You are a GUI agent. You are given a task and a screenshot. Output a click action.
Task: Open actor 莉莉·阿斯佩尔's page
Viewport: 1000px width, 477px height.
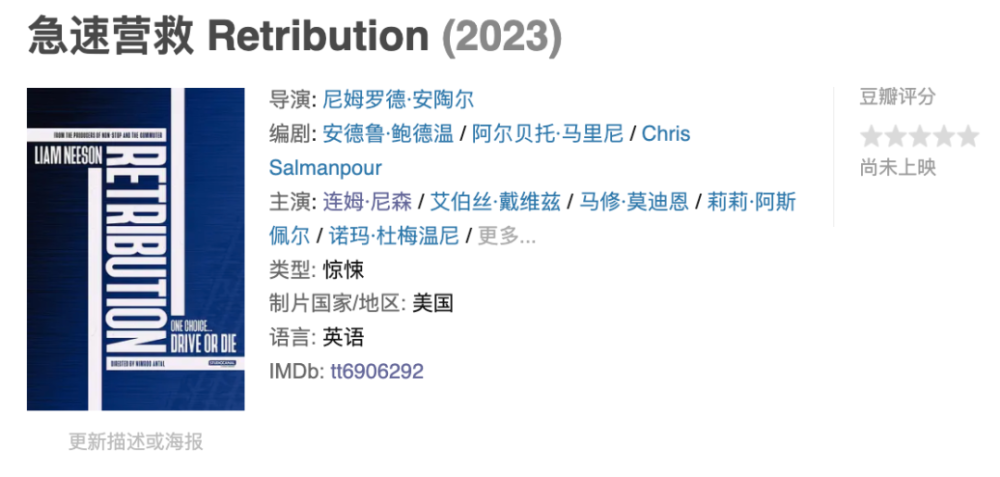coord(751,202)
